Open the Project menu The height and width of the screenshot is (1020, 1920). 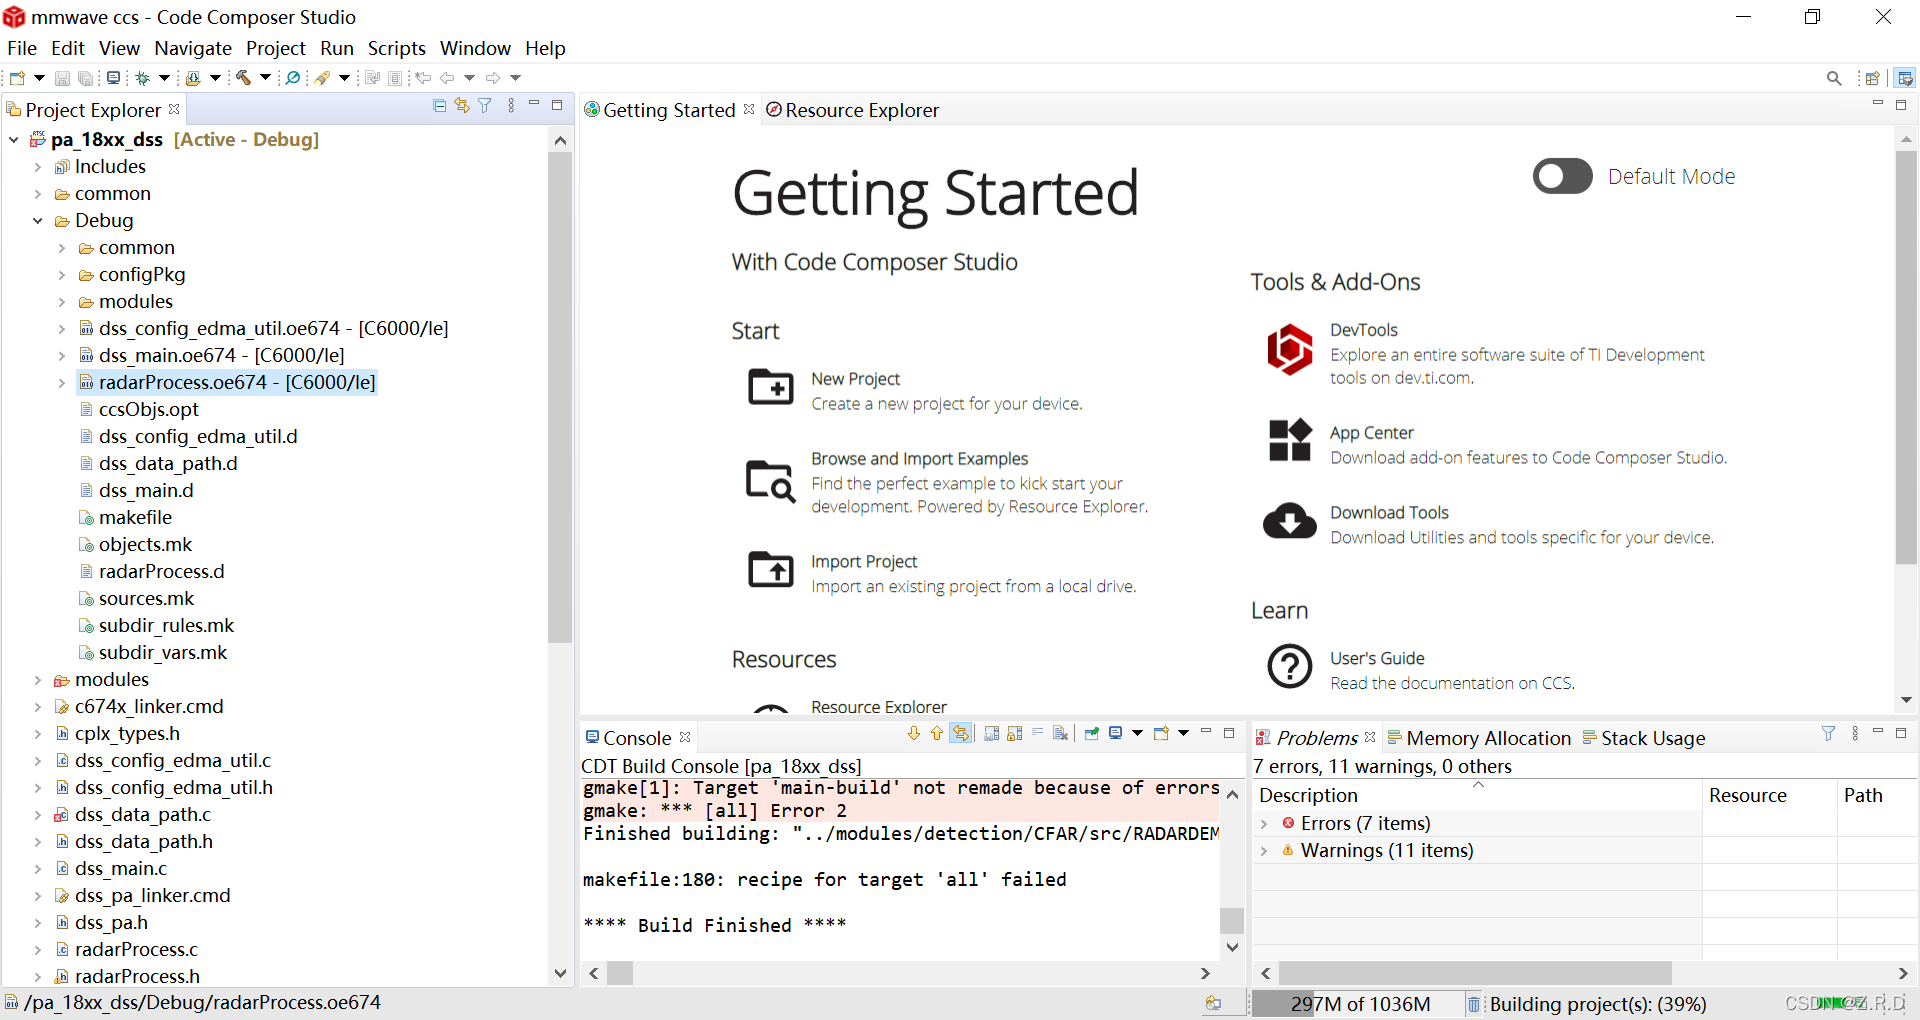pyautogui.click(x=276, y=48)
